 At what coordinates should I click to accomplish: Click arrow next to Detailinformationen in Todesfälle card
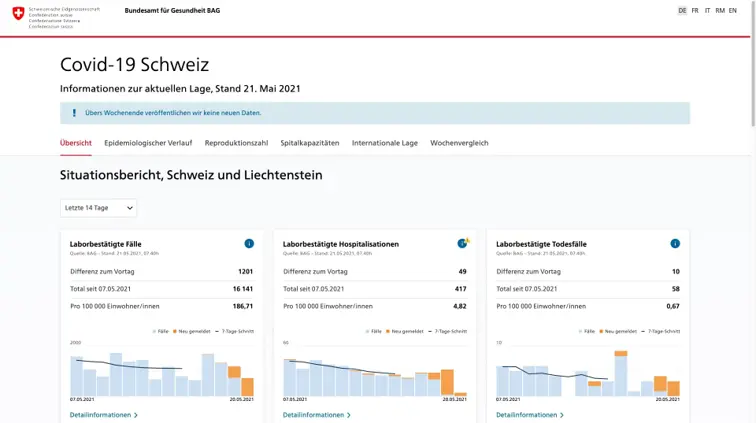(562, 415)
